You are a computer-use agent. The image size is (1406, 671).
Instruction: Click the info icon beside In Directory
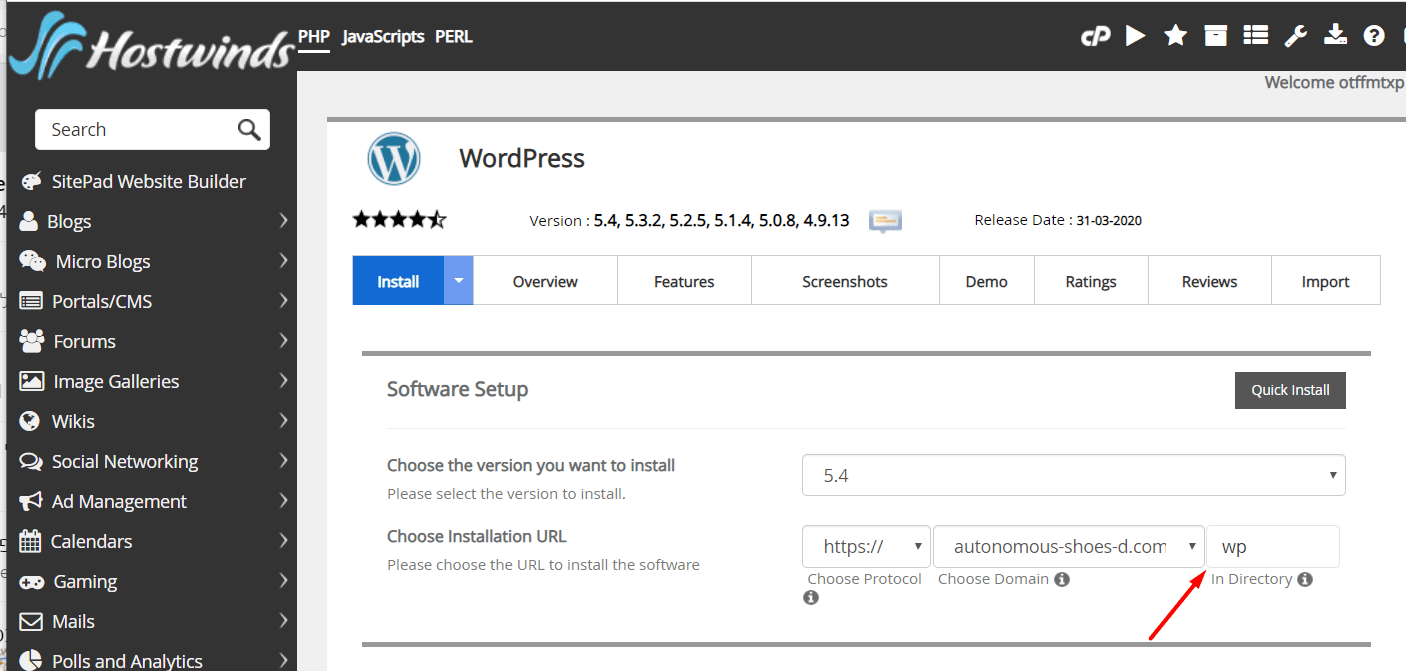[x=1304, y=579]
